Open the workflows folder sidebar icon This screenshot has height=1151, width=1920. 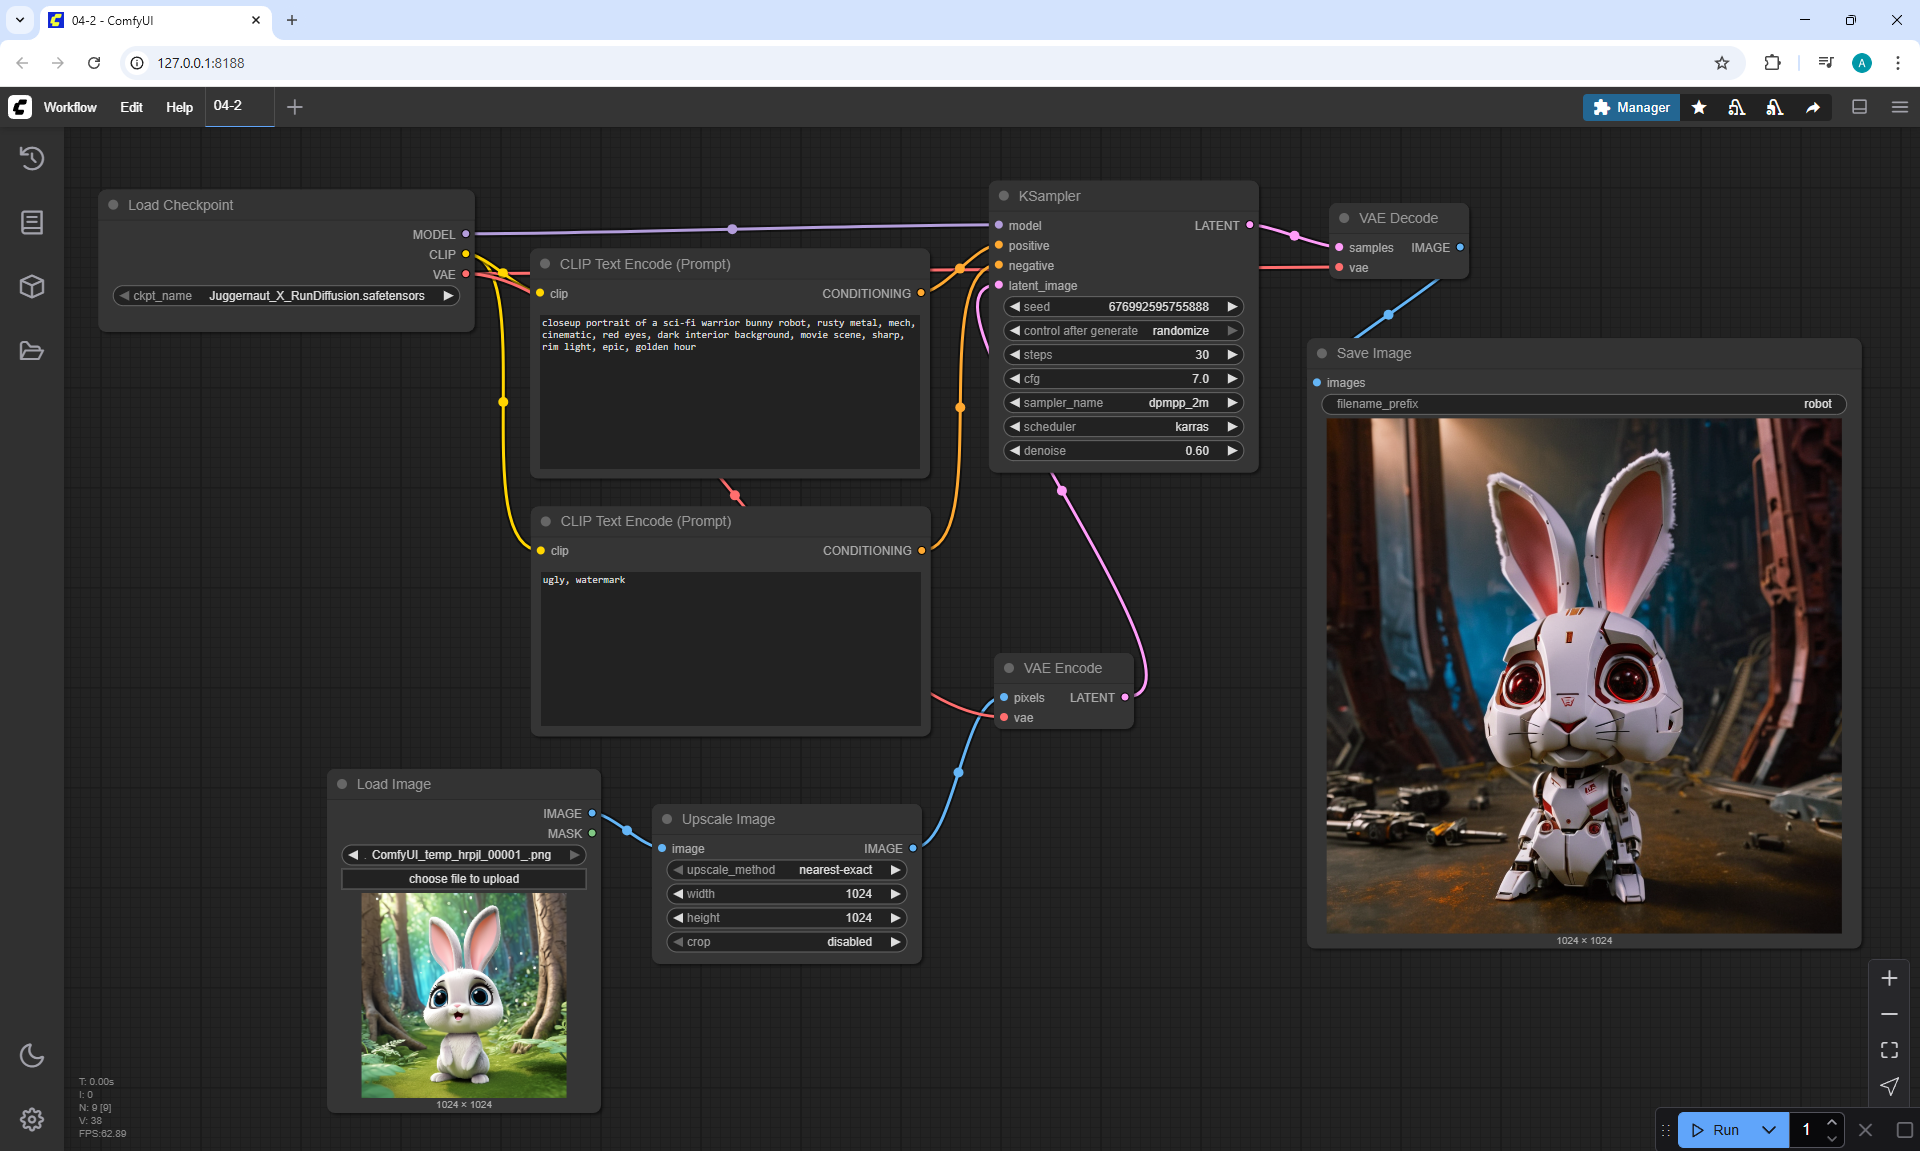[32, 351]
